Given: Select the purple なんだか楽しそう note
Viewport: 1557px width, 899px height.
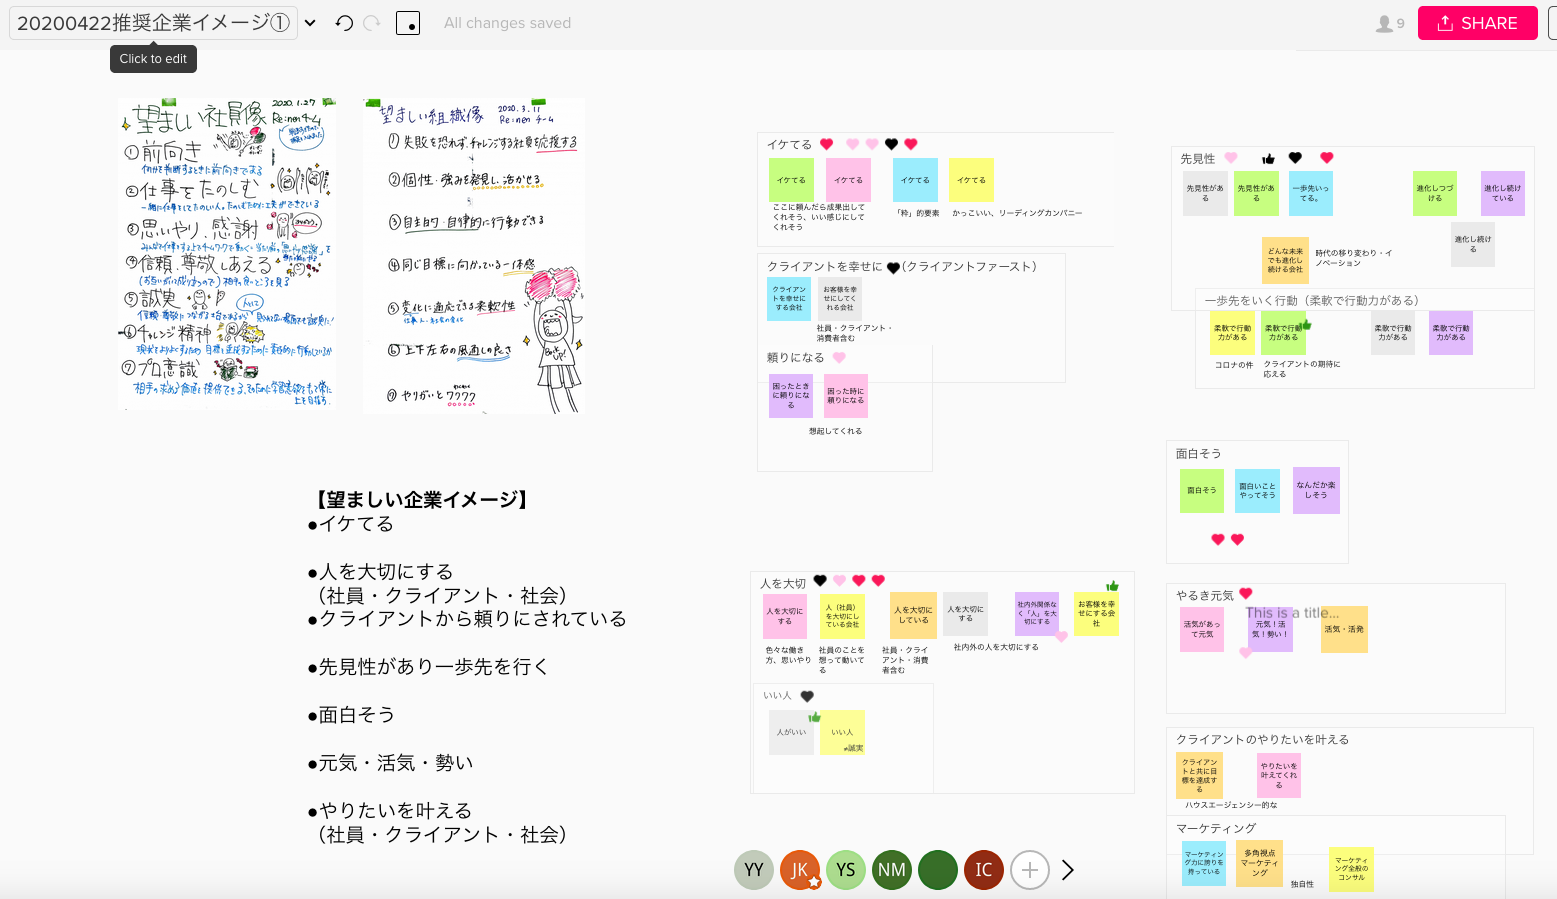Looking at the screenshot, I should [x=1316, y=490].
